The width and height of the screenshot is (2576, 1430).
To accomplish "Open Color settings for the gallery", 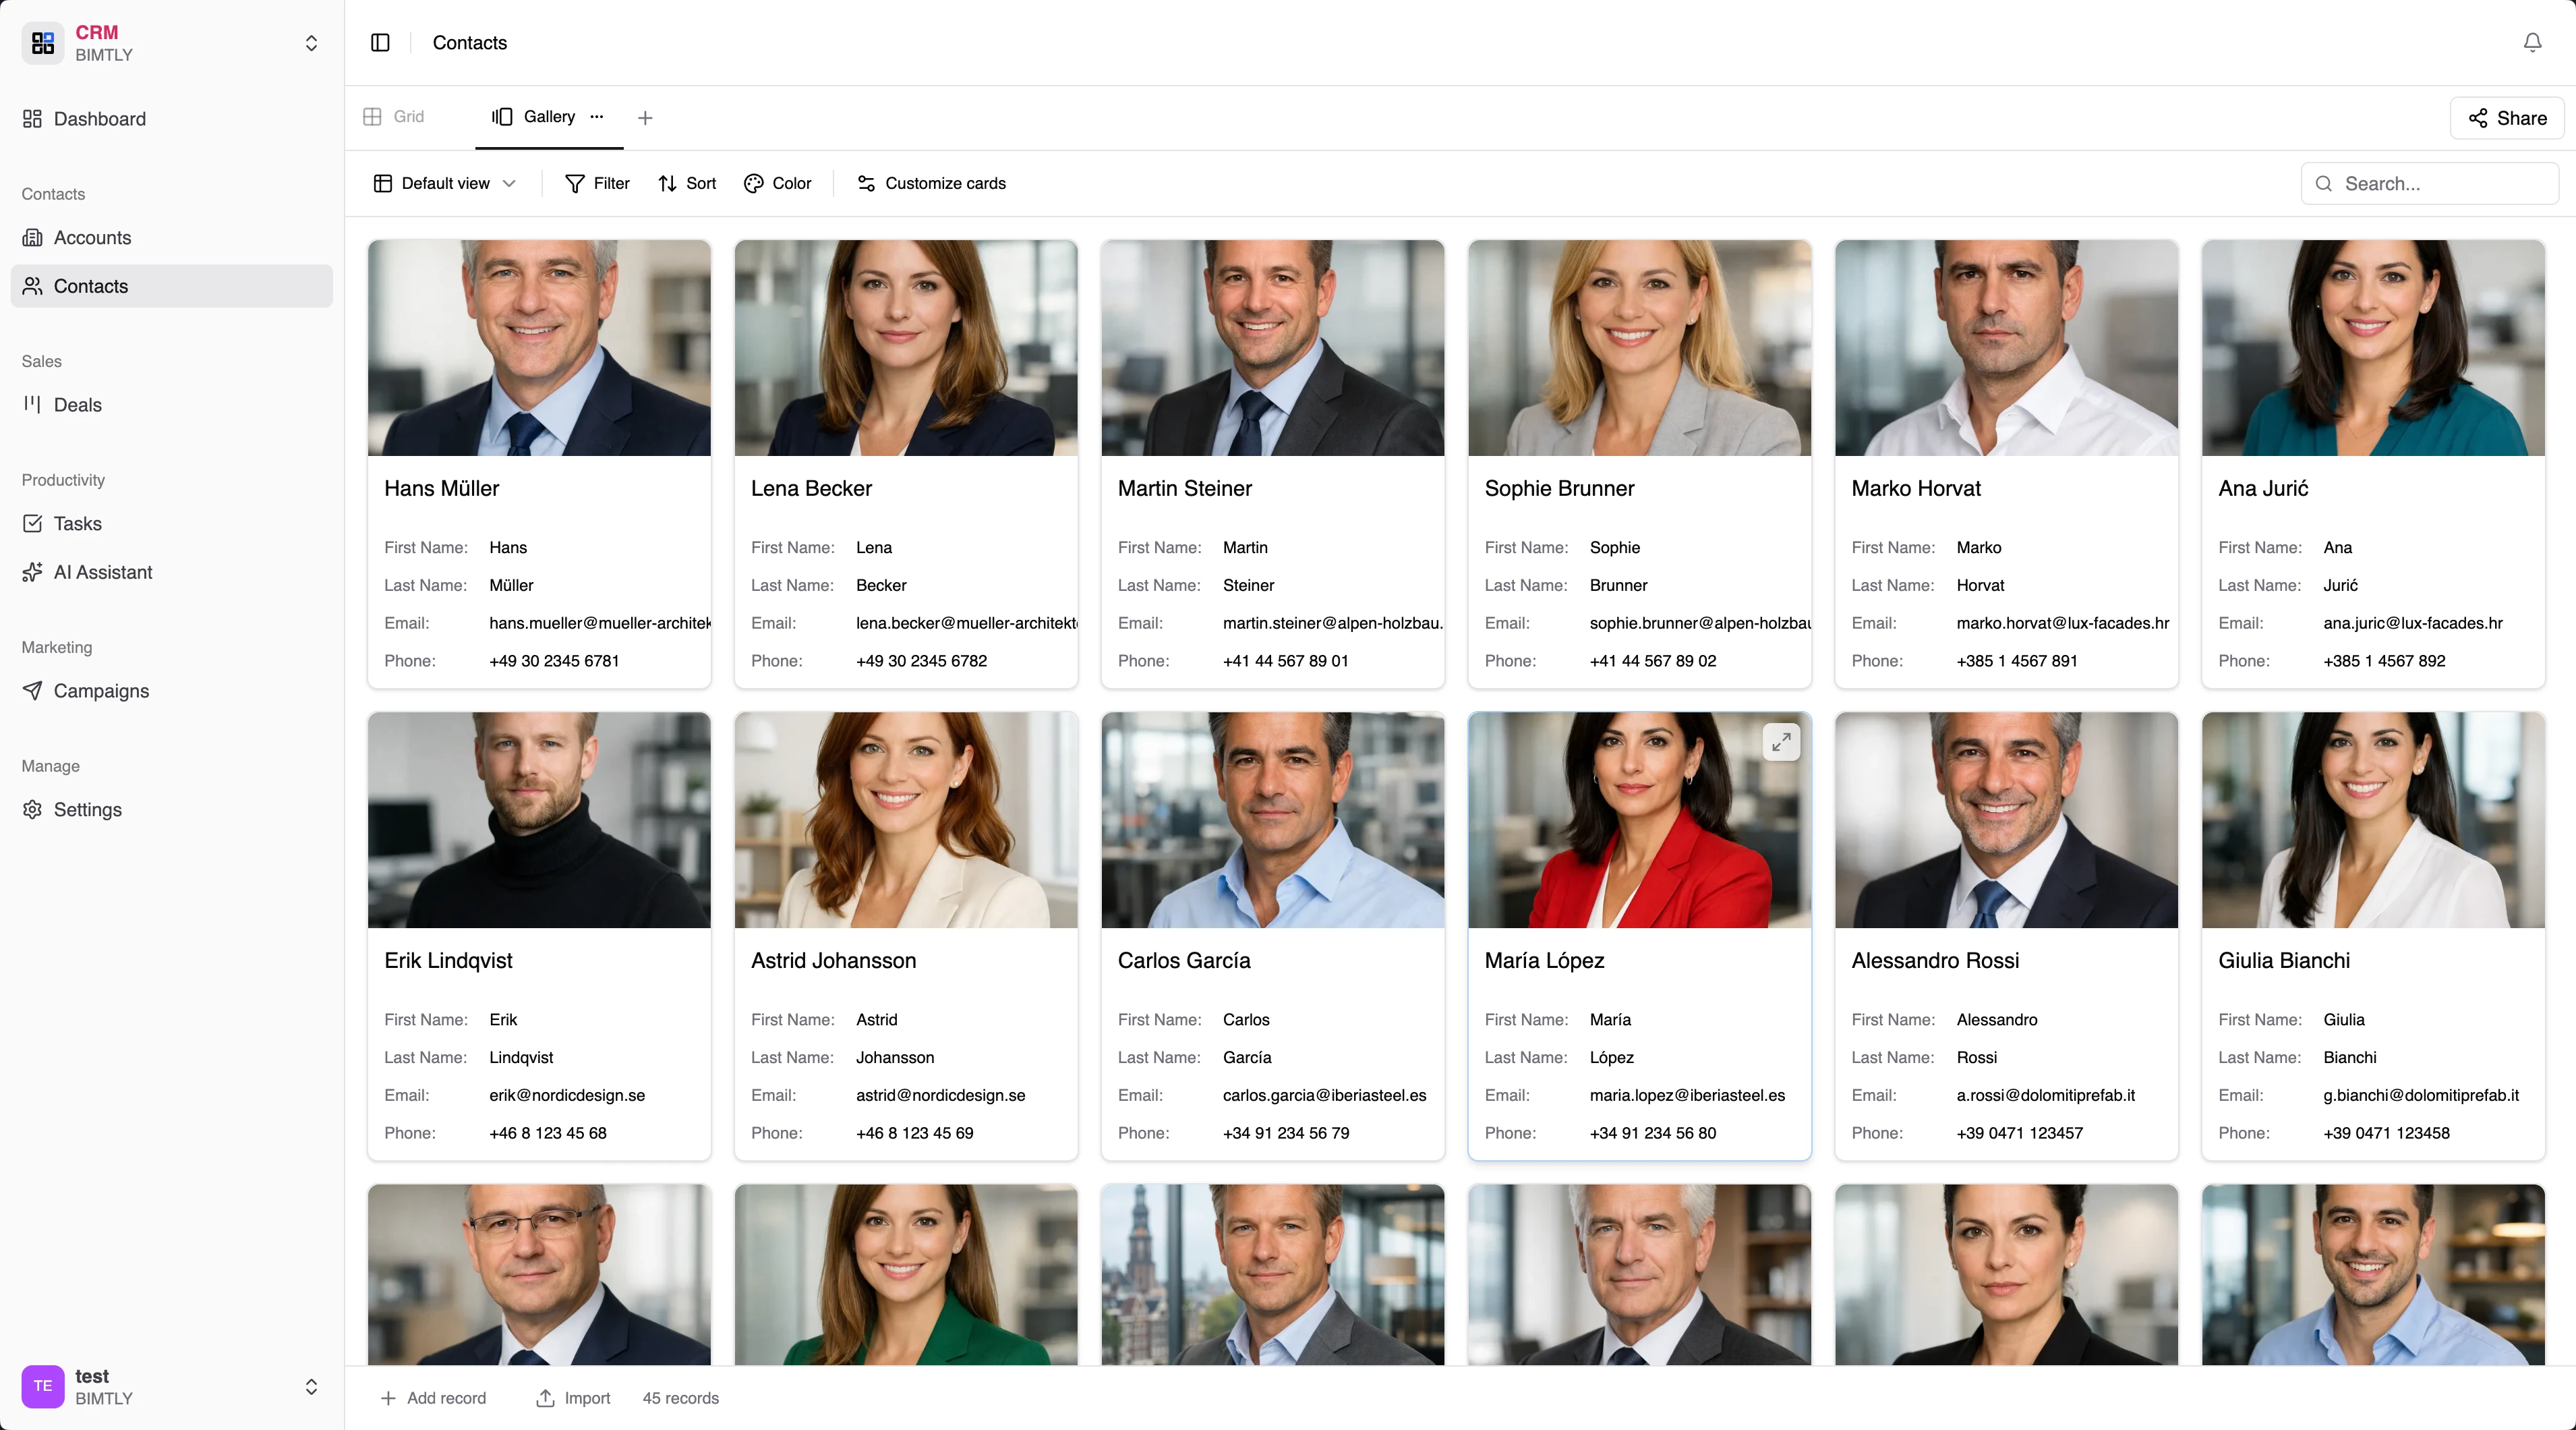I will pos(777,183).
